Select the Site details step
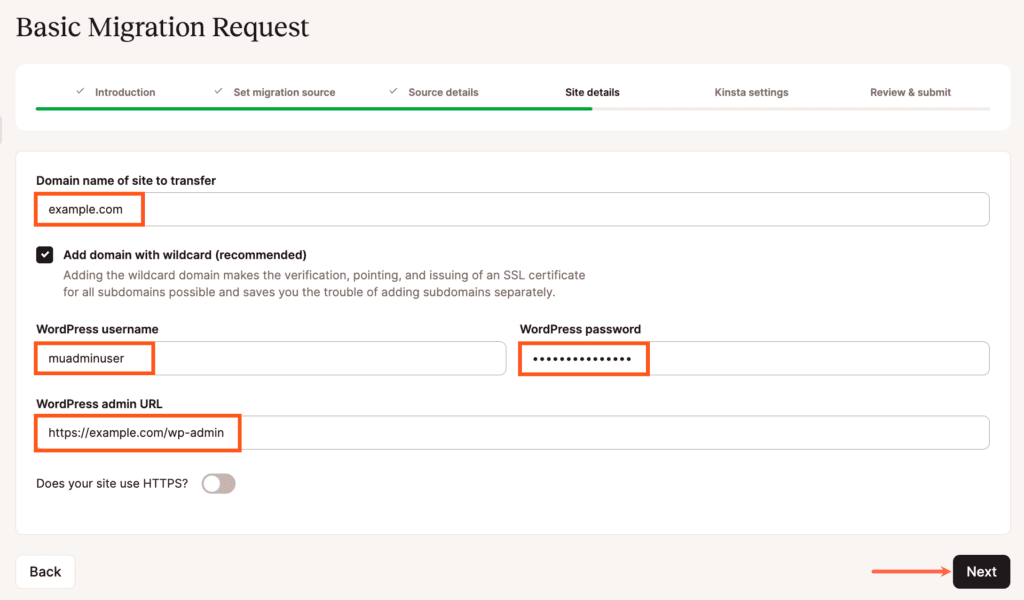The height and width of the screenshot is (600, 1024). click(592, 92)
